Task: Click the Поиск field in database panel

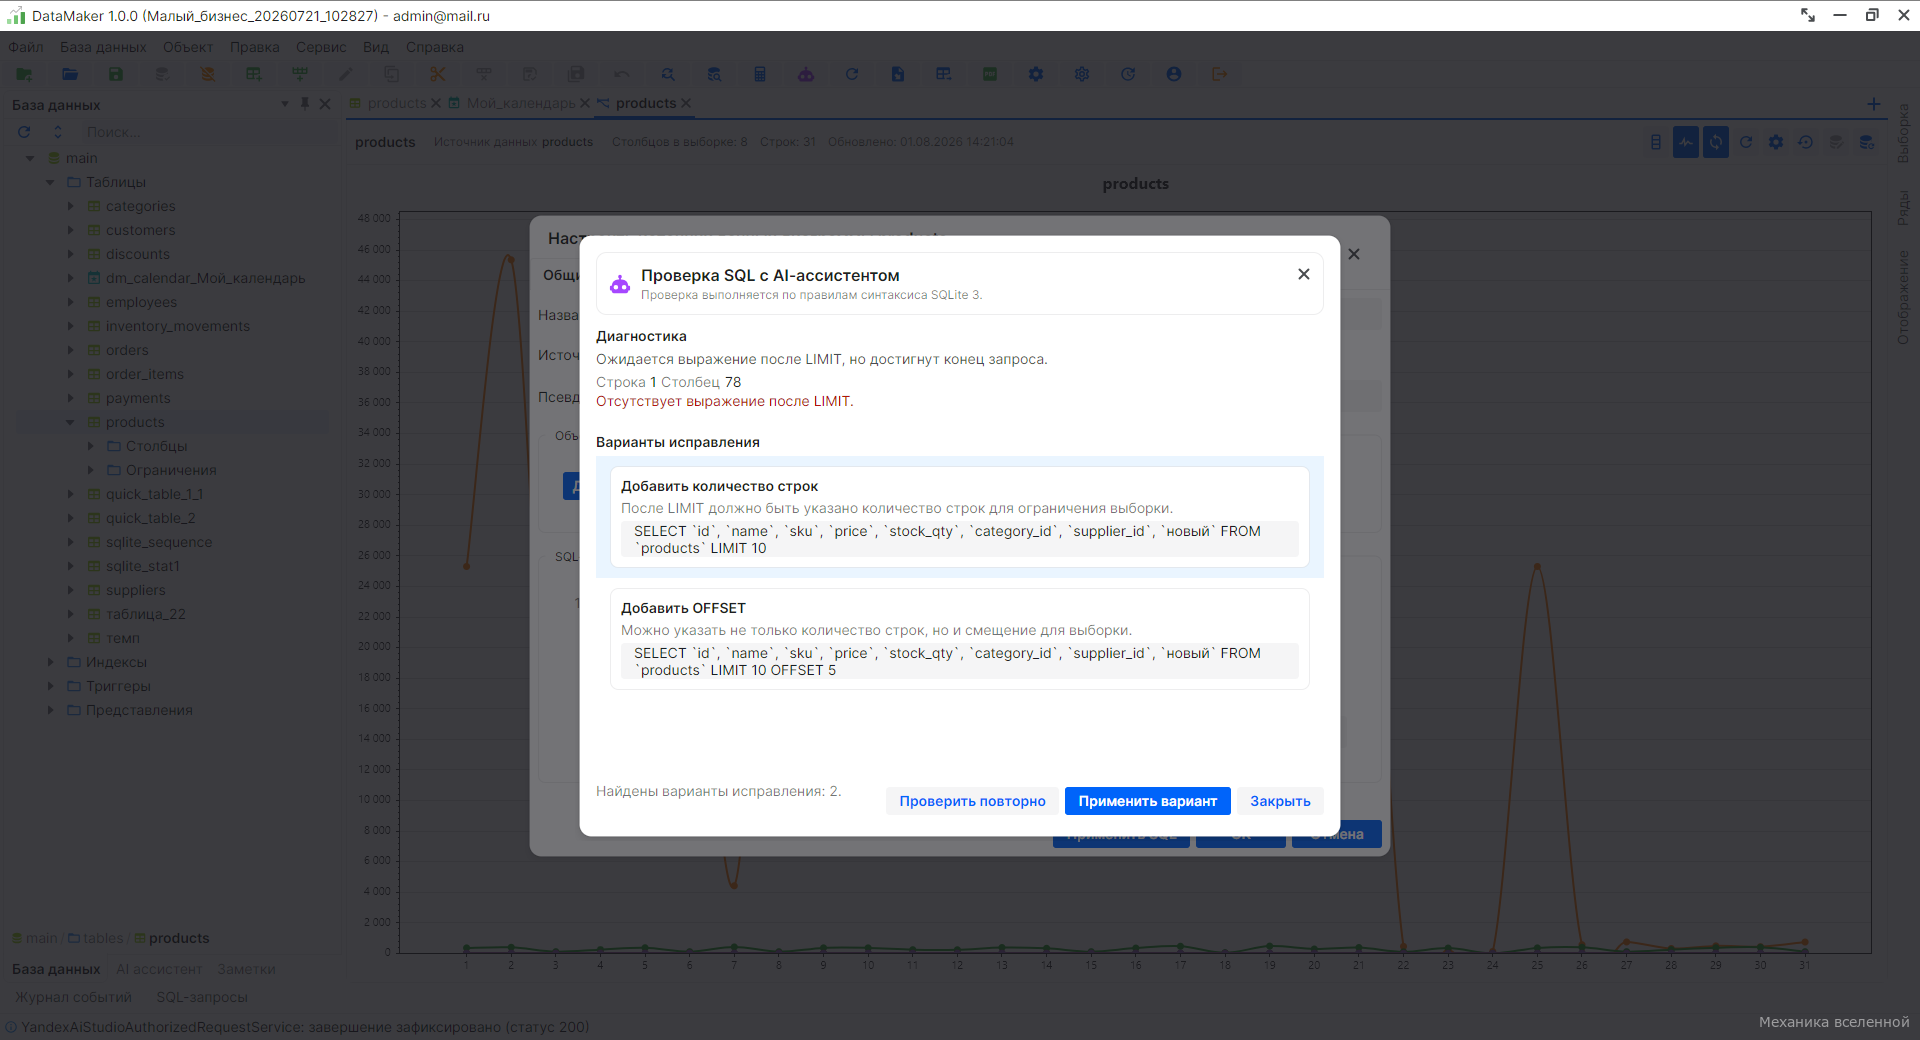Action: [205, 132]
